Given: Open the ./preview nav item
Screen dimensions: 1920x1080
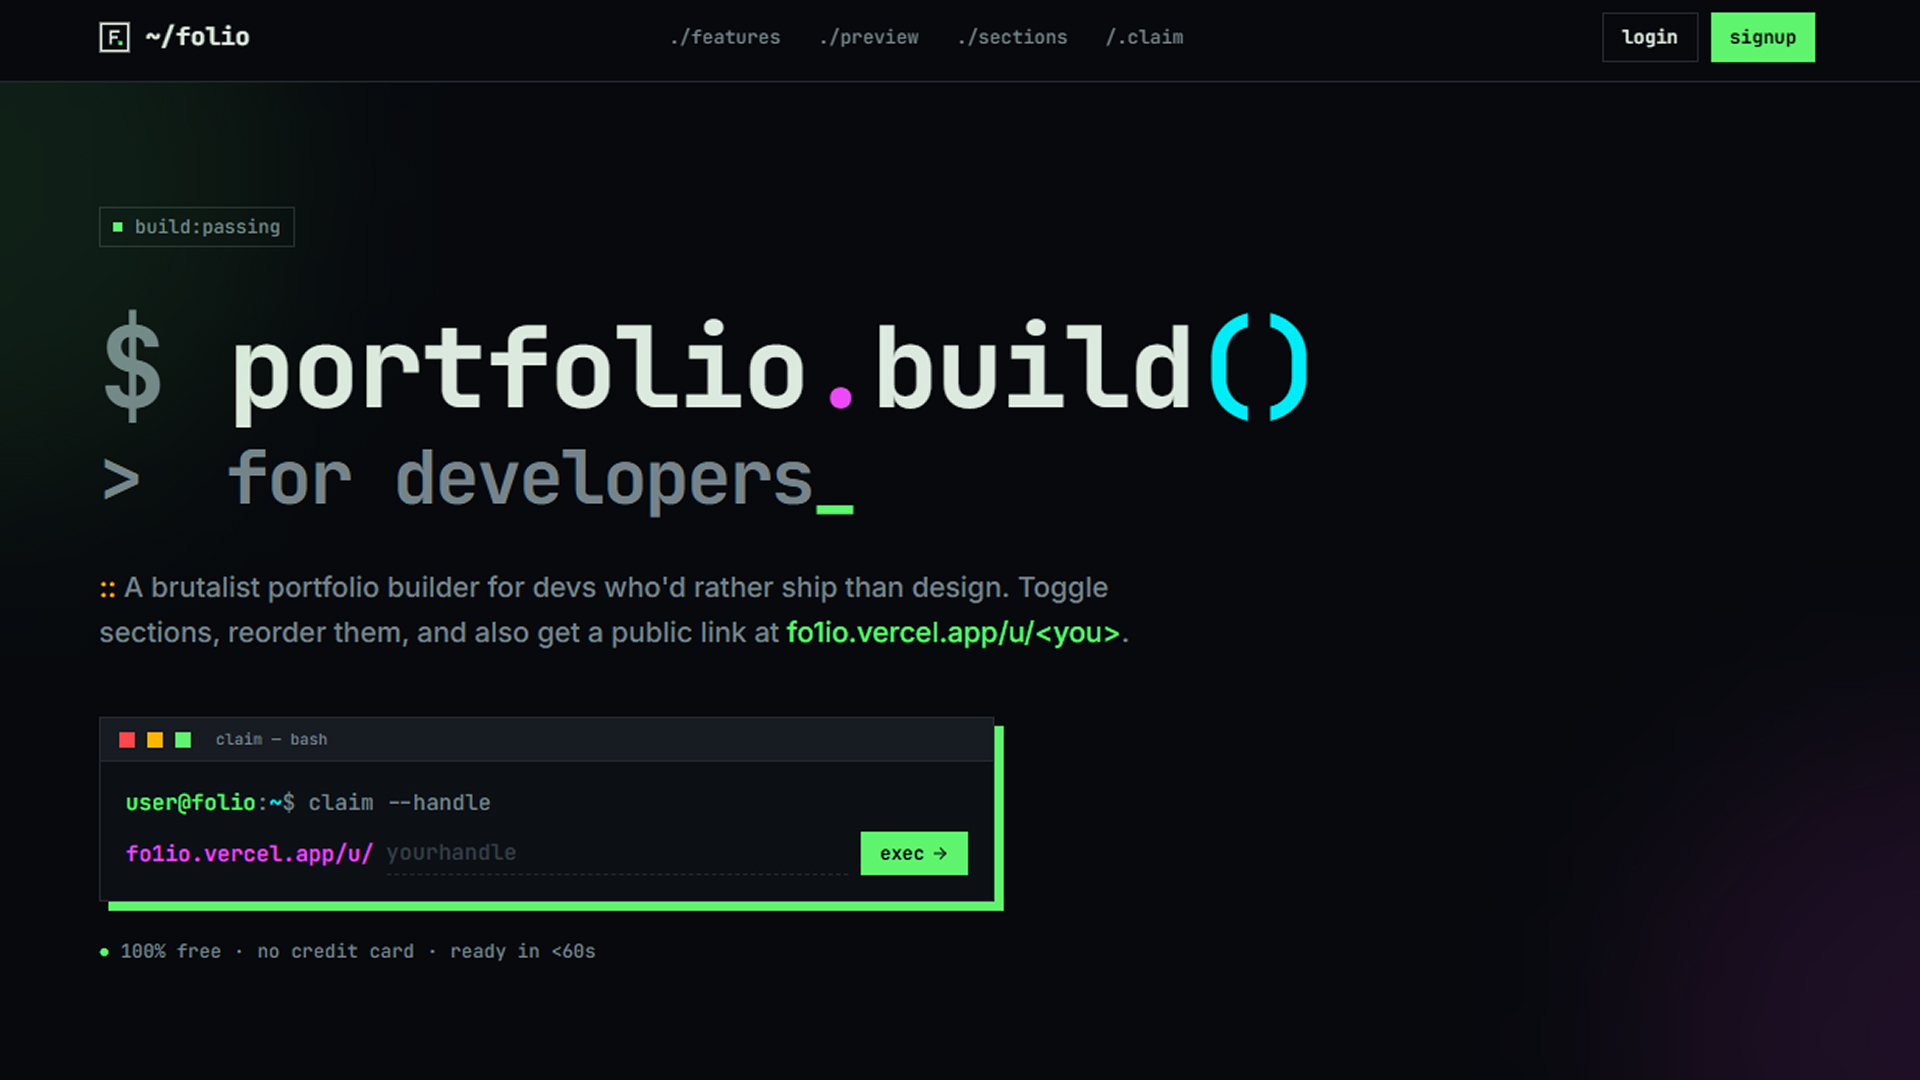Looking at the screenshot, I should click(868, 37).
